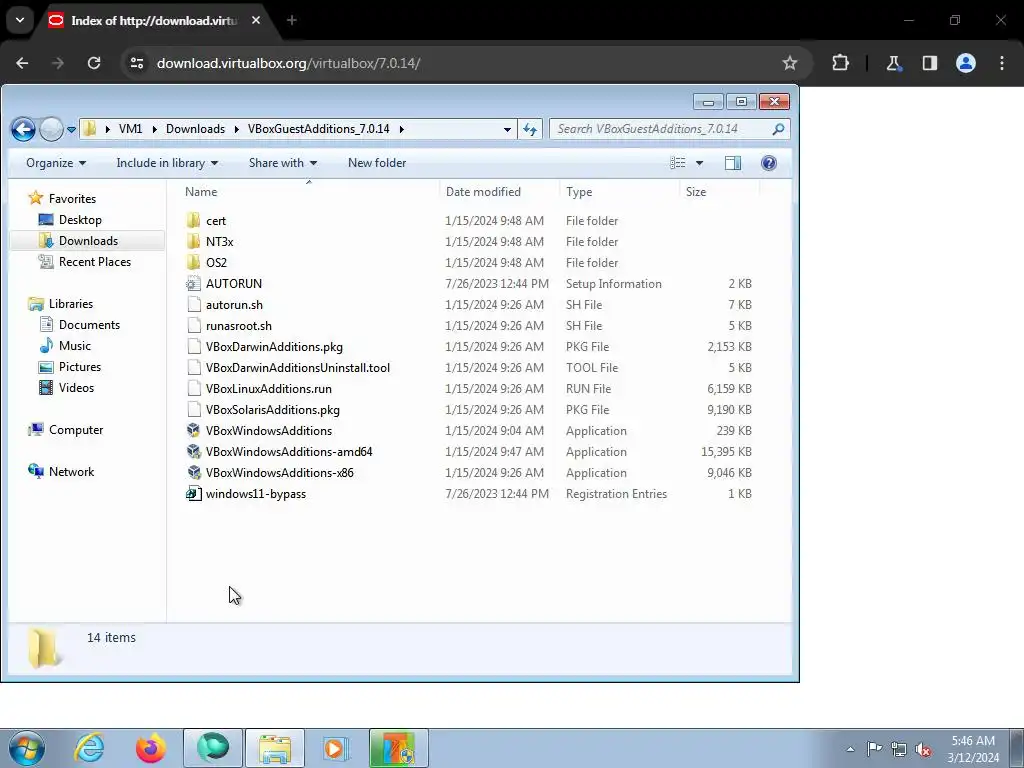Viewport: 1024px width, 768px height.
Task: Open Downloads in the navigation pane
Action: click(88, 241)
